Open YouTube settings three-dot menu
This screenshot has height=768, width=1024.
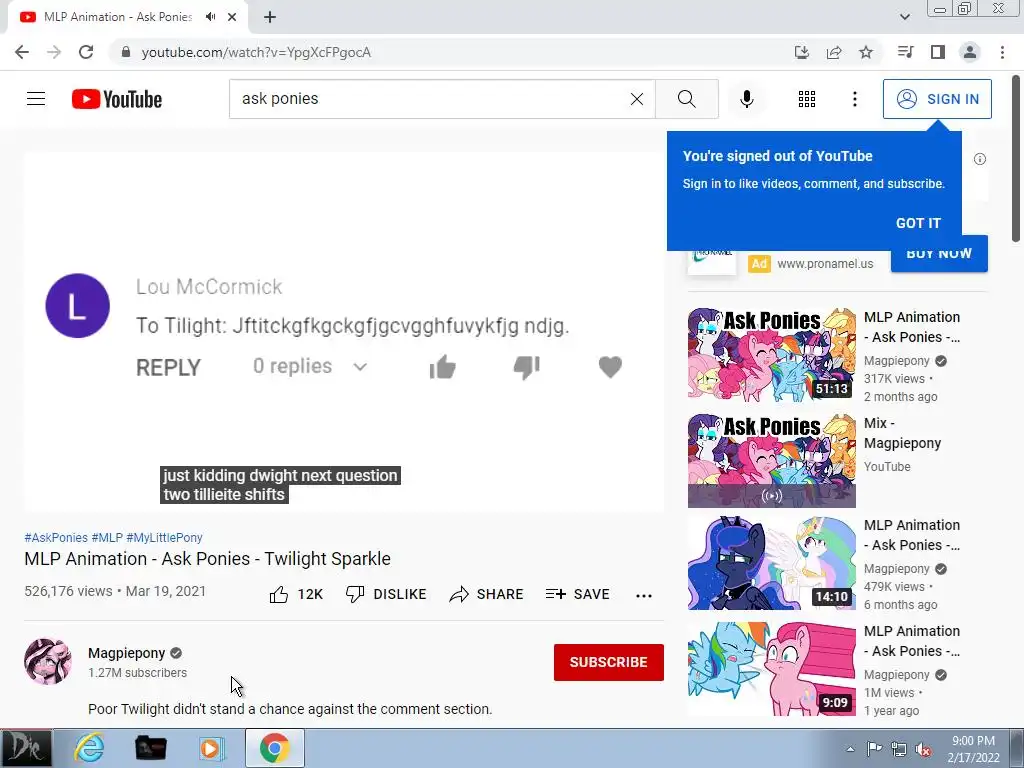click(x=855, y=99)
